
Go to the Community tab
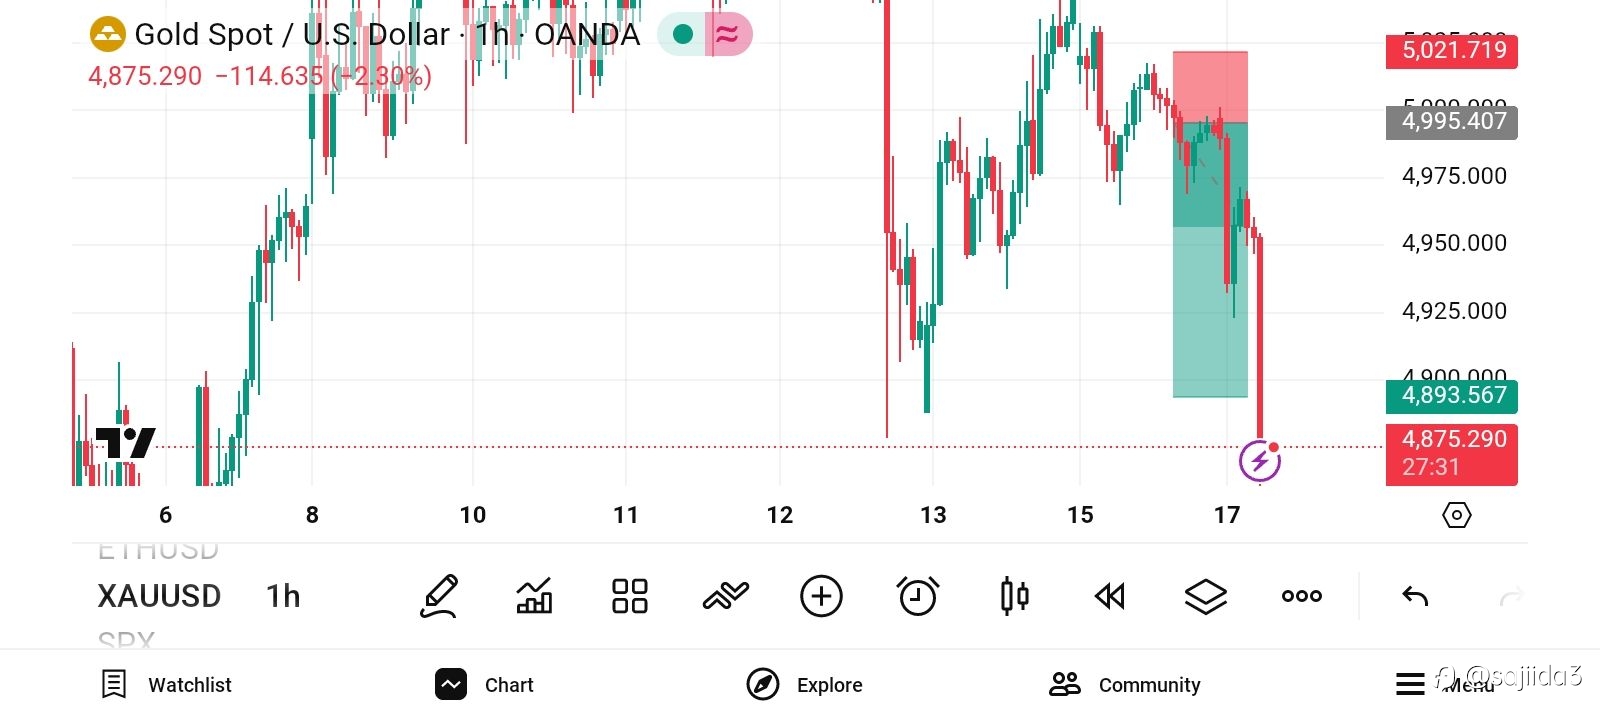click(1125, 685)
